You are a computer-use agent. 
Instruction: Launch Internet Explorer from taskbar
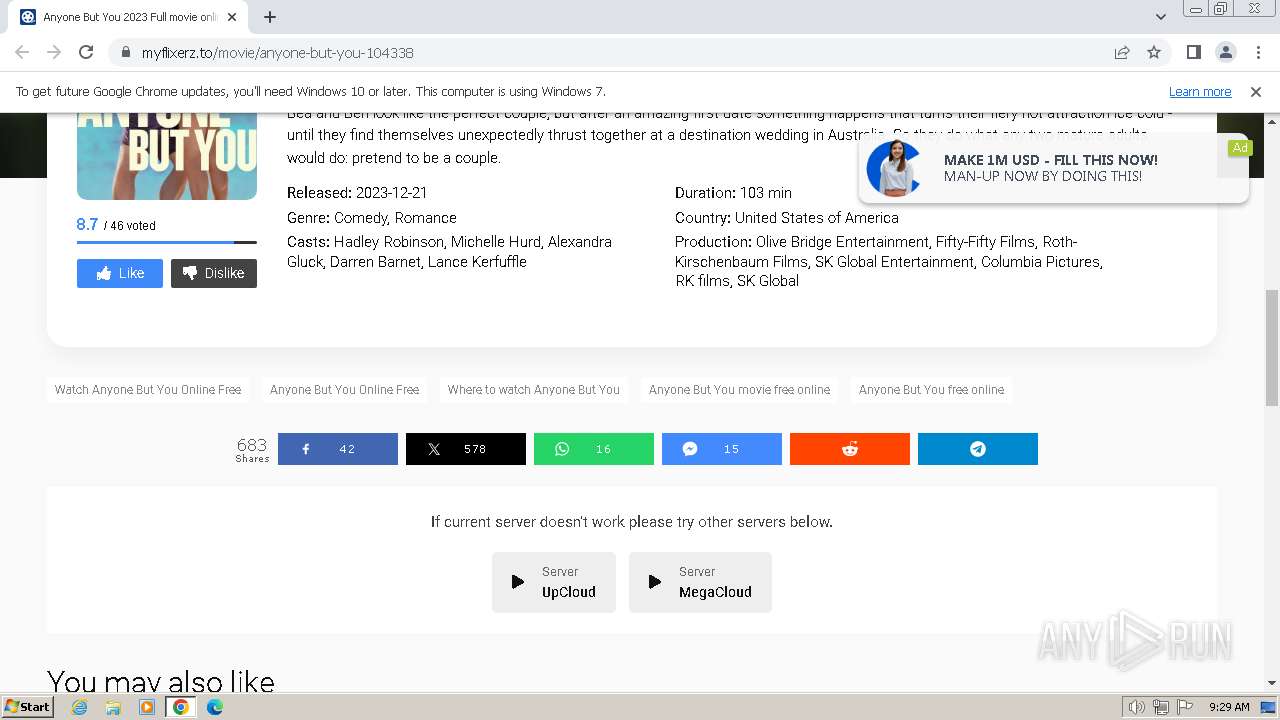[x=80, y=707]
